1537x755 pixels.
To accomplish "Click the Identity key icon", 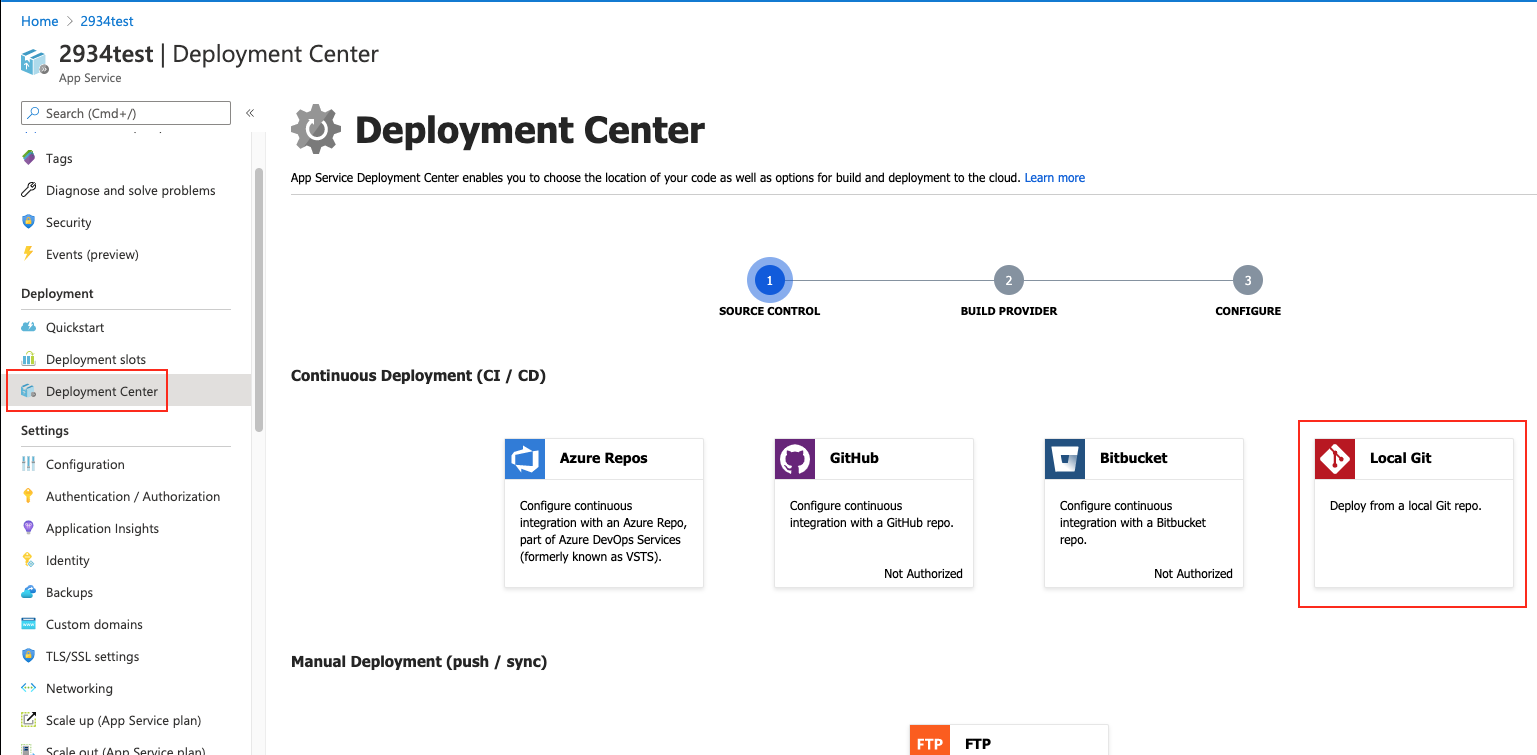I will pos(28,560).
